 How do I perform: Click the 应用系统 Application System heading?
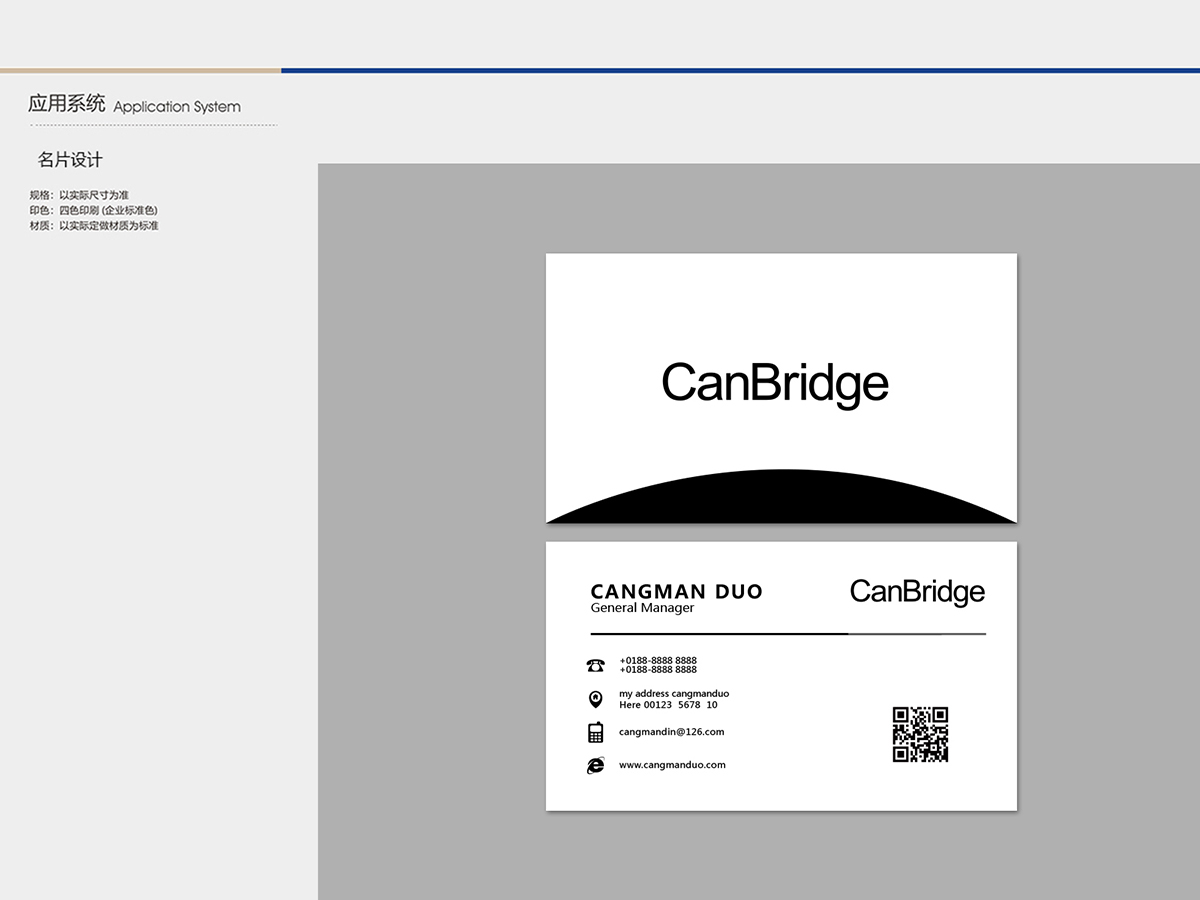[133, 103]
